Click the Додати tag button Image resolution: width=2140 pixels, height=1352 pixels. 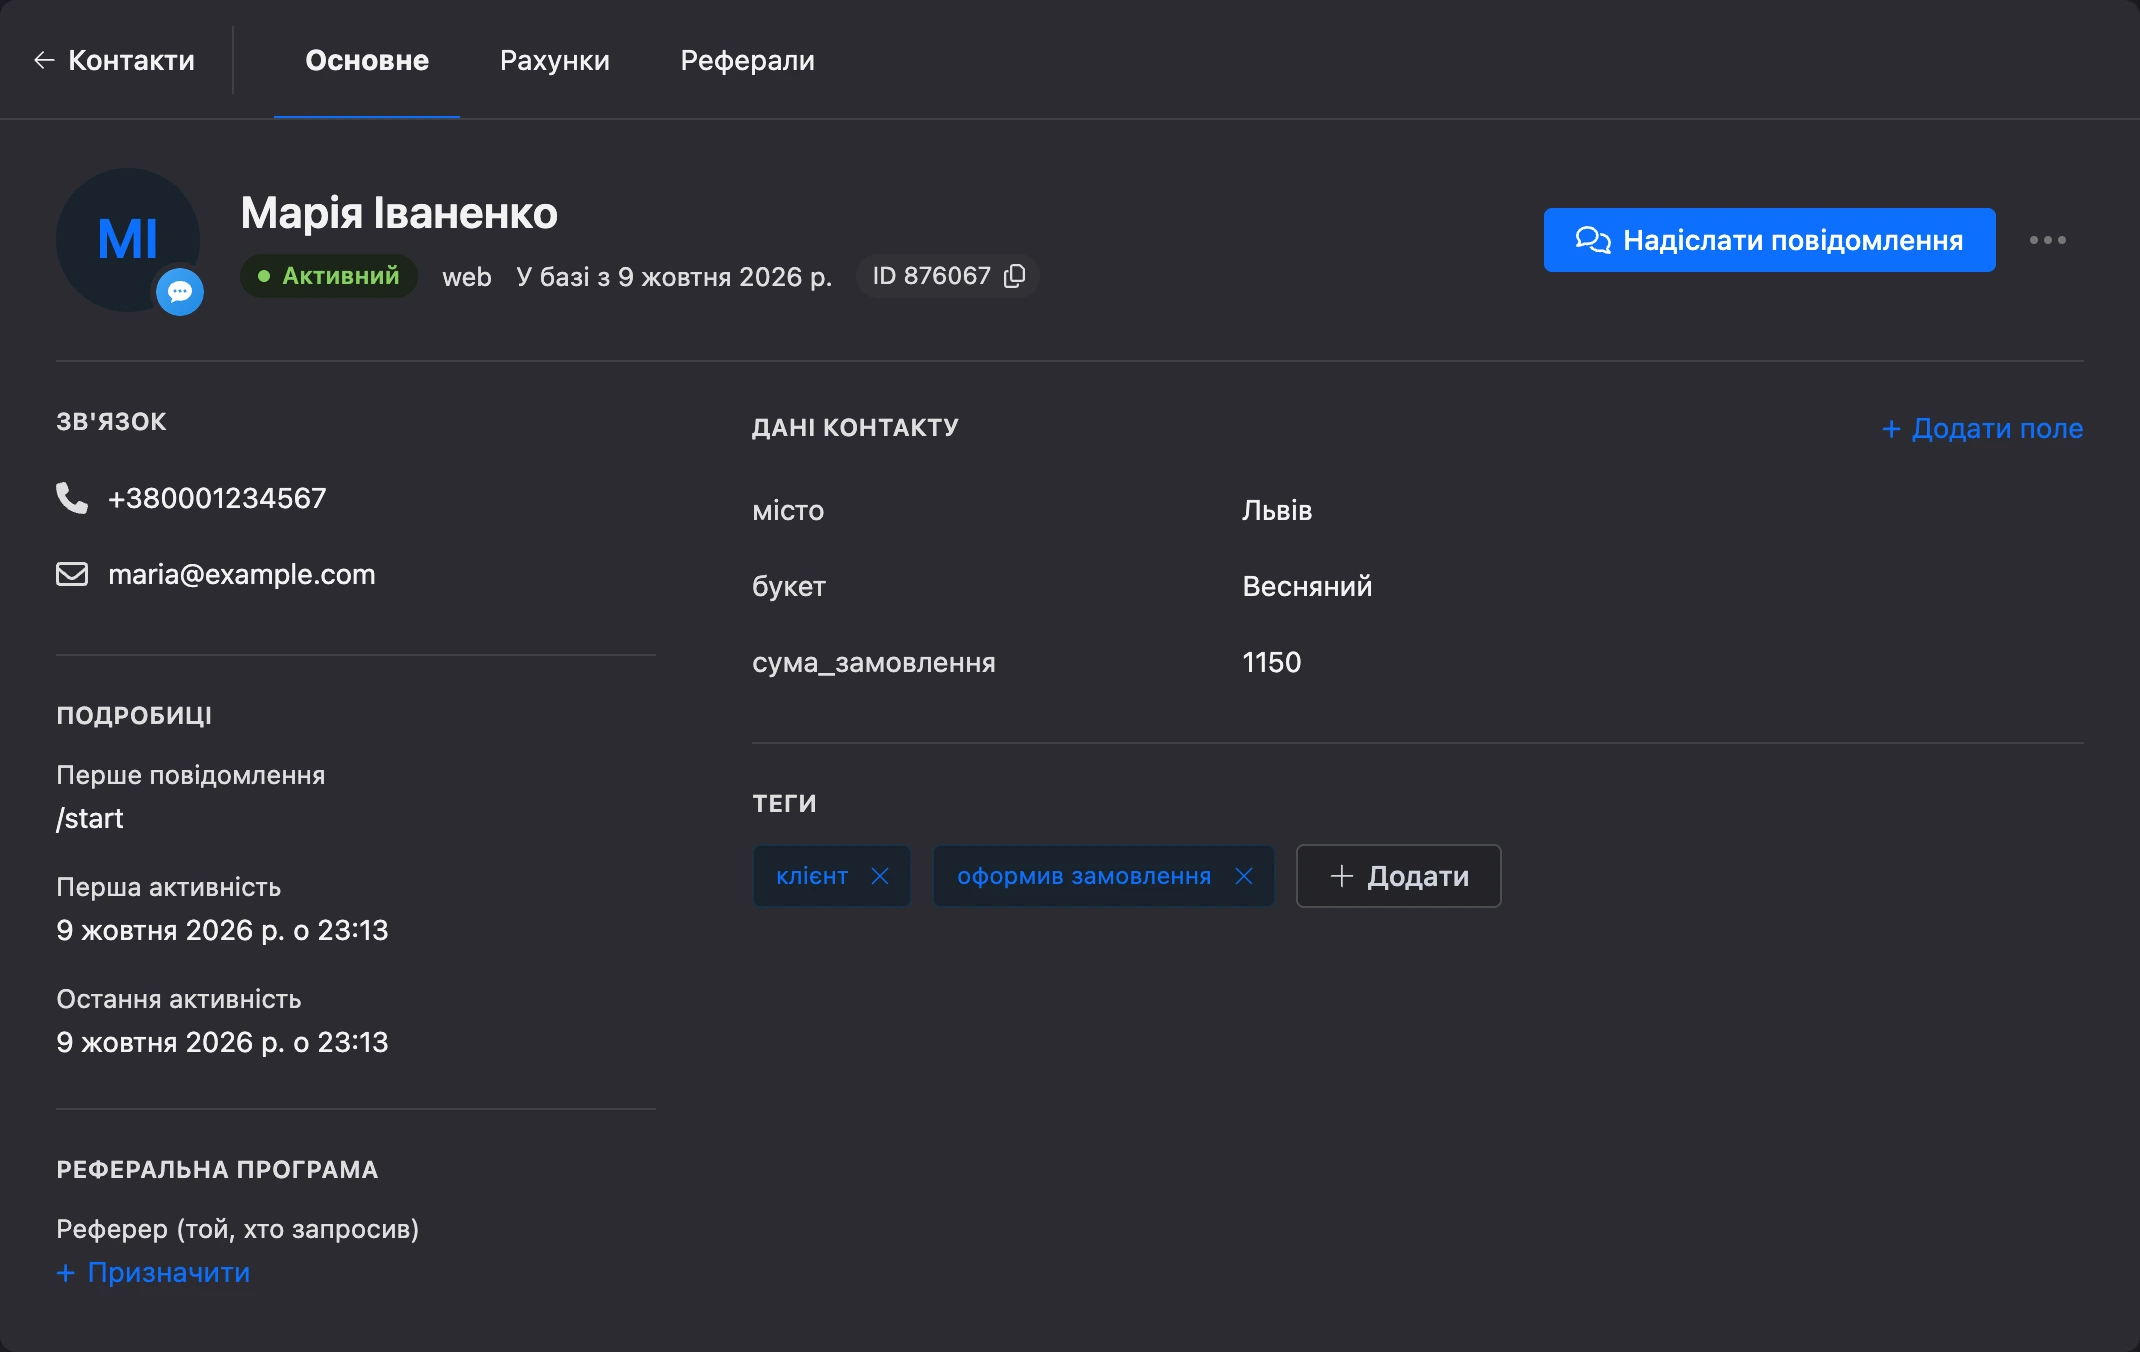[x=1398, y=876]
